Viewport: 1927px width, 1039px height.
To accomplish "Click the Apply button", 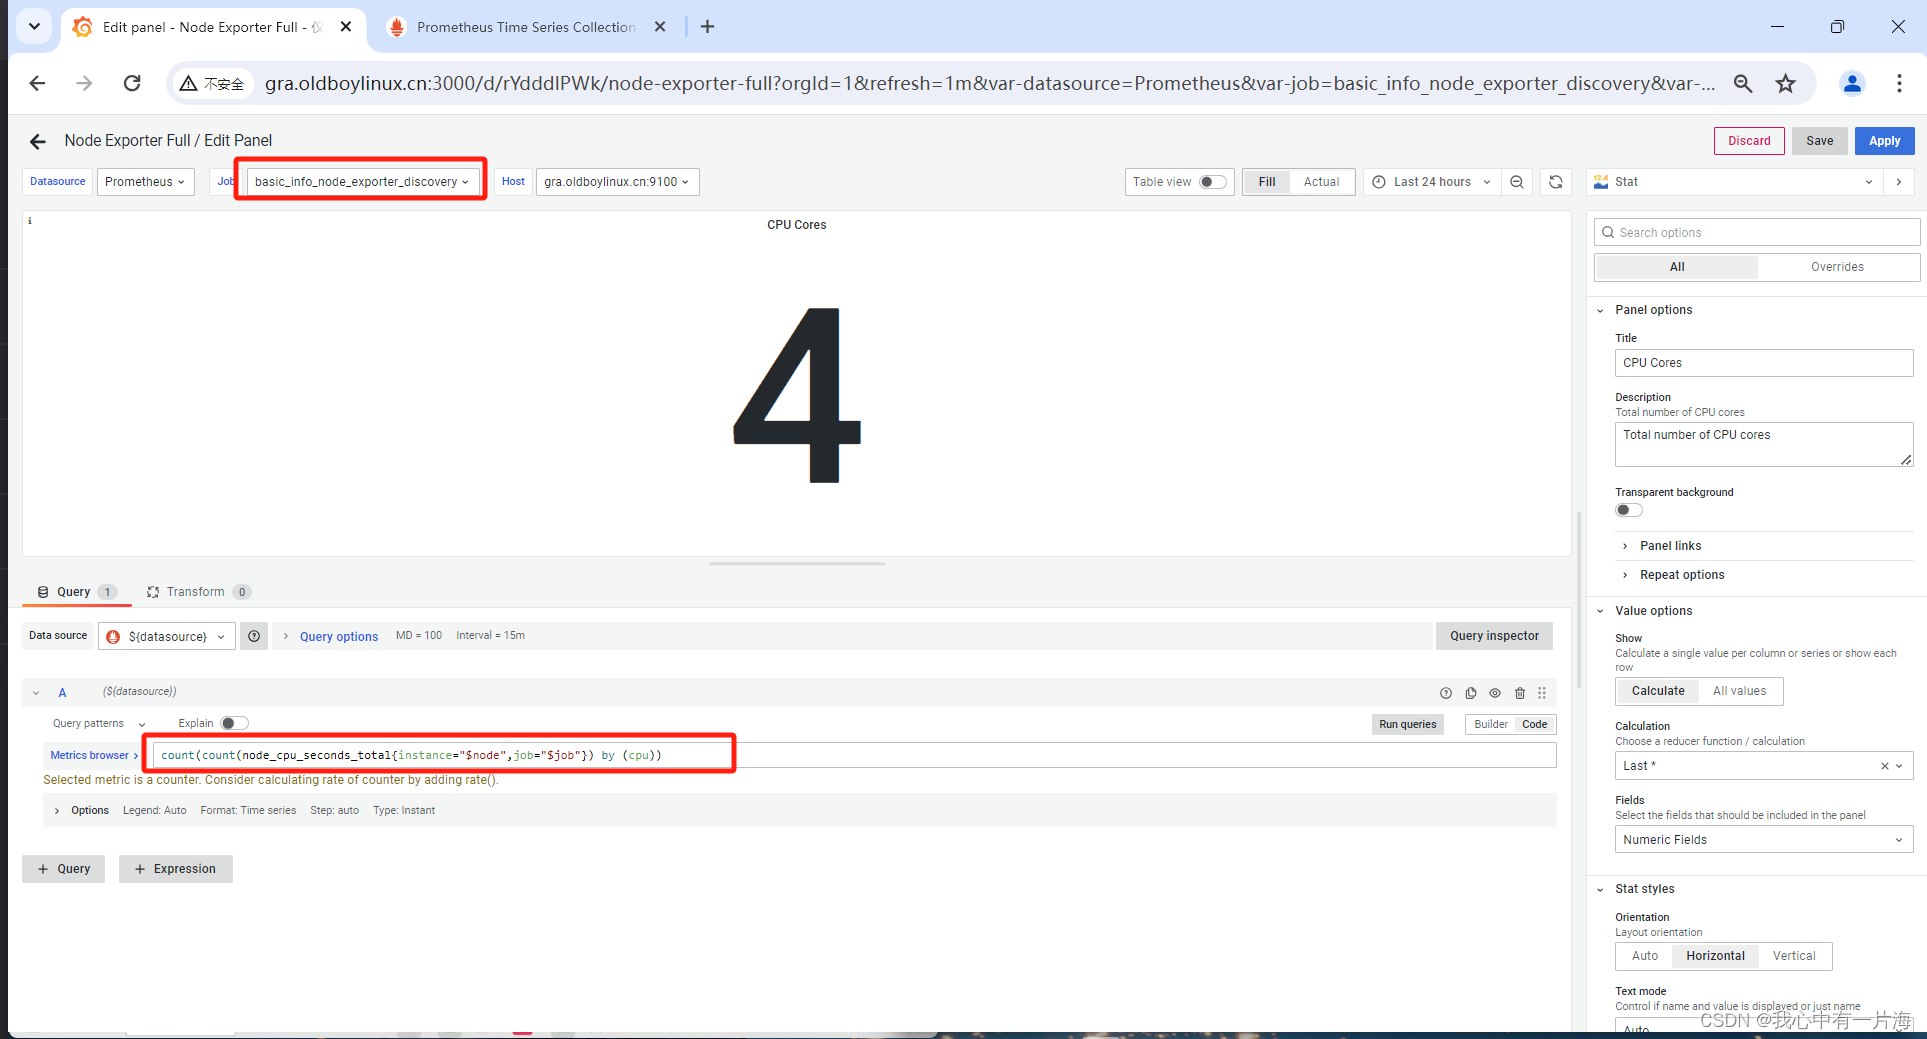I will 1884,141.
